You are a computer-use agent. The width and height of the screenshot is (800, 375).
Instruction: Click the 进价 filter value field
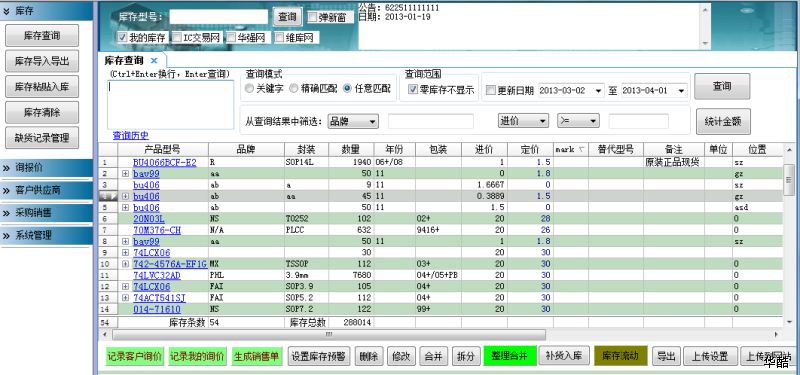(638, 121)
